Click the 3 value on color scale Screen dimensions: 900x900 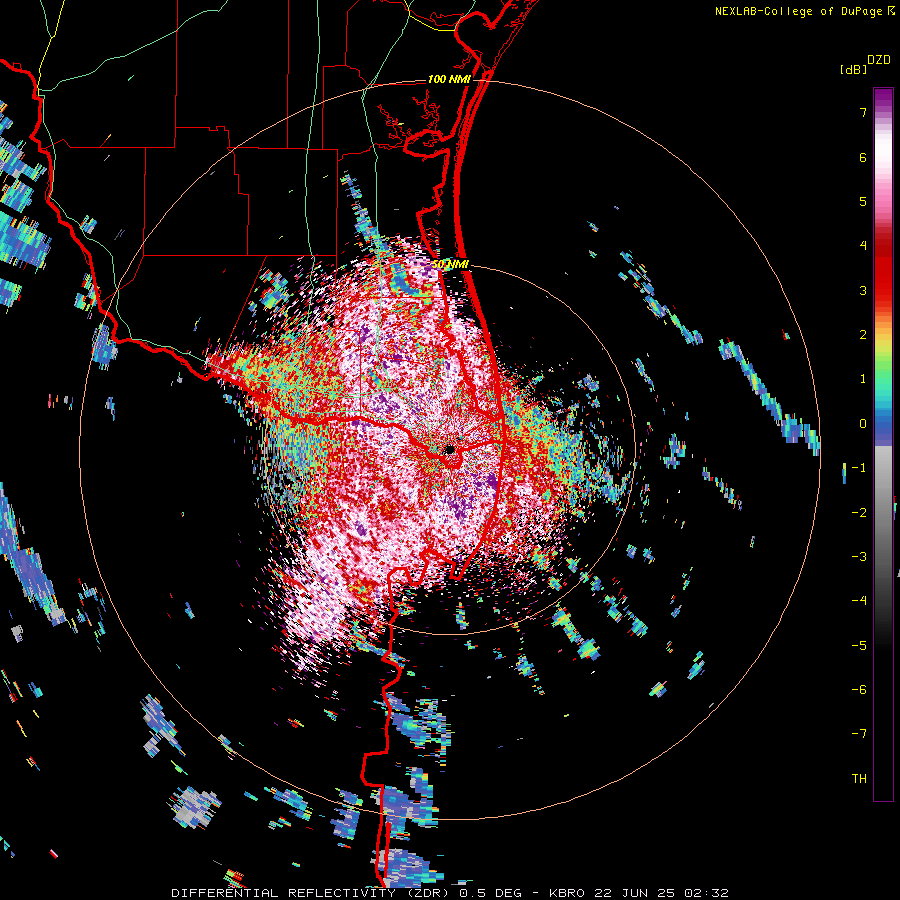tap(863, 290)
